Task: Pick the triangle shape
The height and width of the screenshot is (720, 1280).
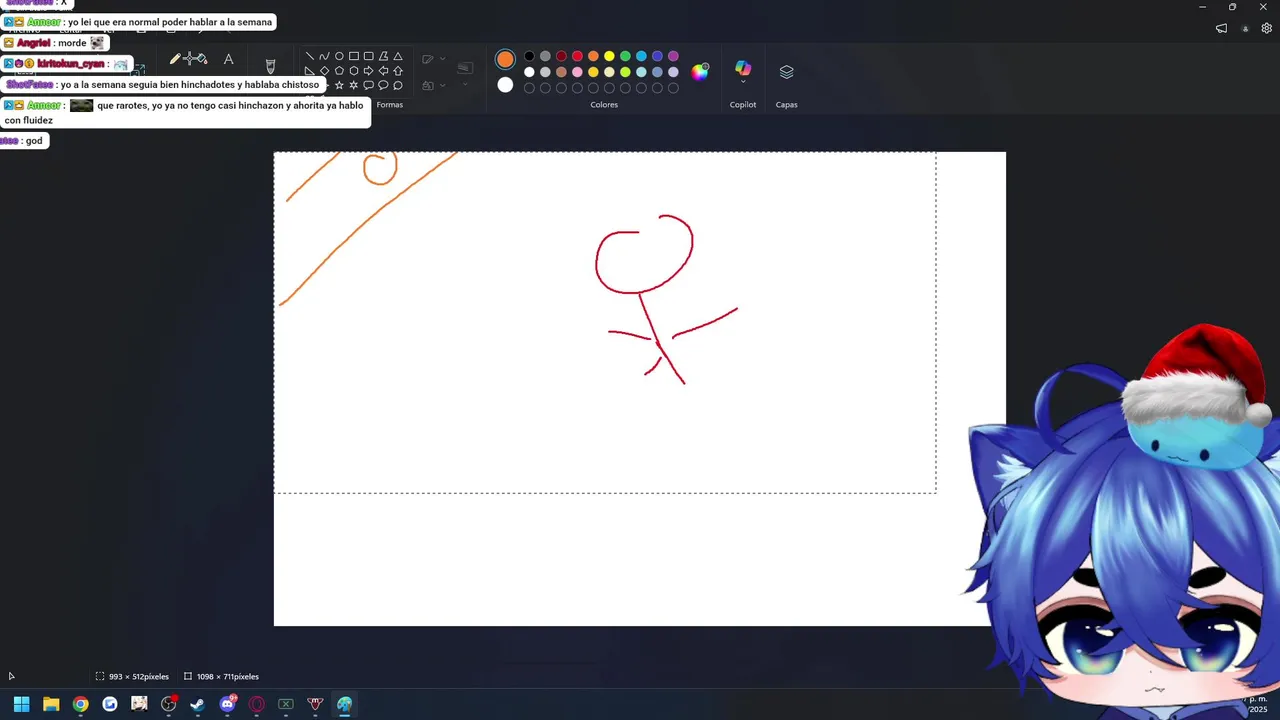Action: coord(398,56)
